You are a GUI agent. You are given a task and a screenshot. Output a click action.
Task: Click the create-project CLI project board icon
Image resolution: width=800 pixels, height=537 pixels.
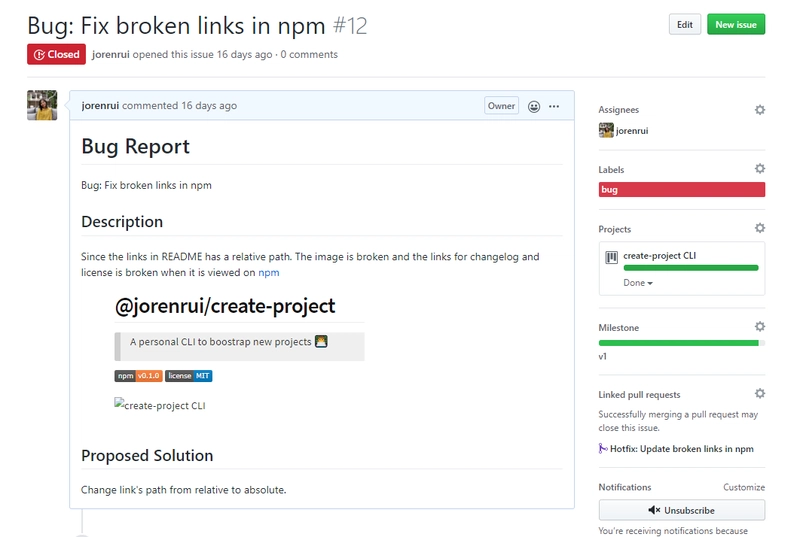pyautogui.click(x=611, y=257)
